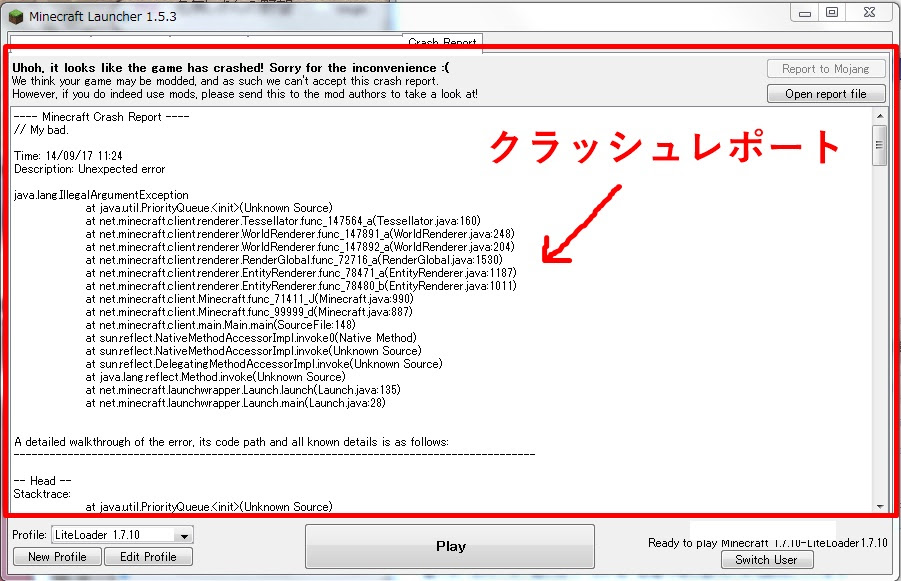Open the Crash Report tab
Image resolution: width=901 pixels, height=581 pixels.
442,43
